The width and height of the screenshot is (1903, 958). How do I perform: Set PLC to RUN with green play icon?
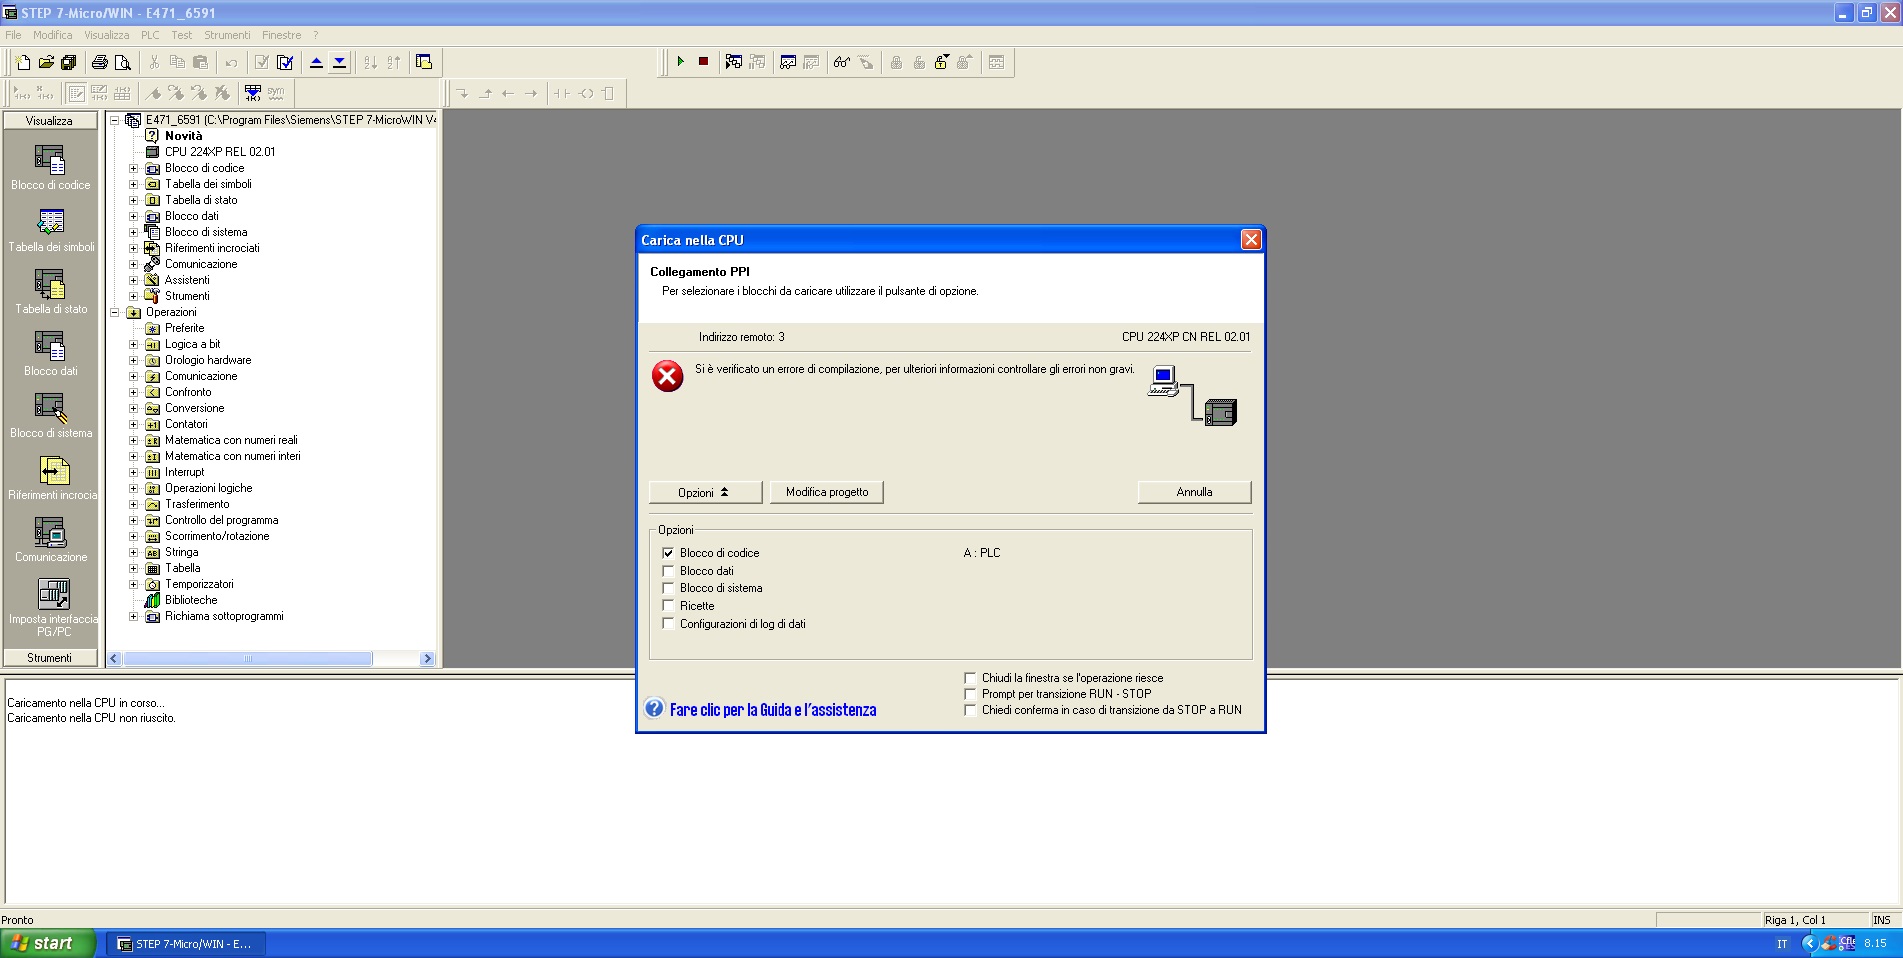click(680, 62)
